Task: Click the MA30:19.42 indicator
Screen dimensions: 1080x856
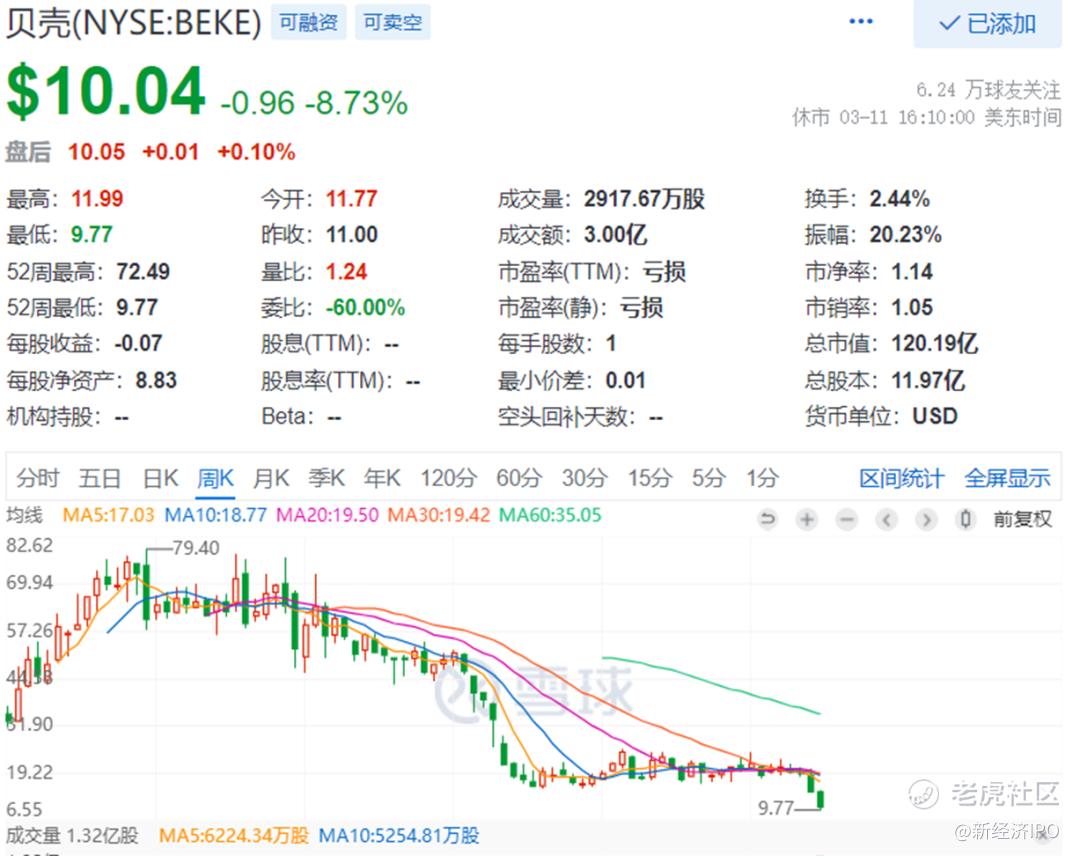Action: [439, 515]
